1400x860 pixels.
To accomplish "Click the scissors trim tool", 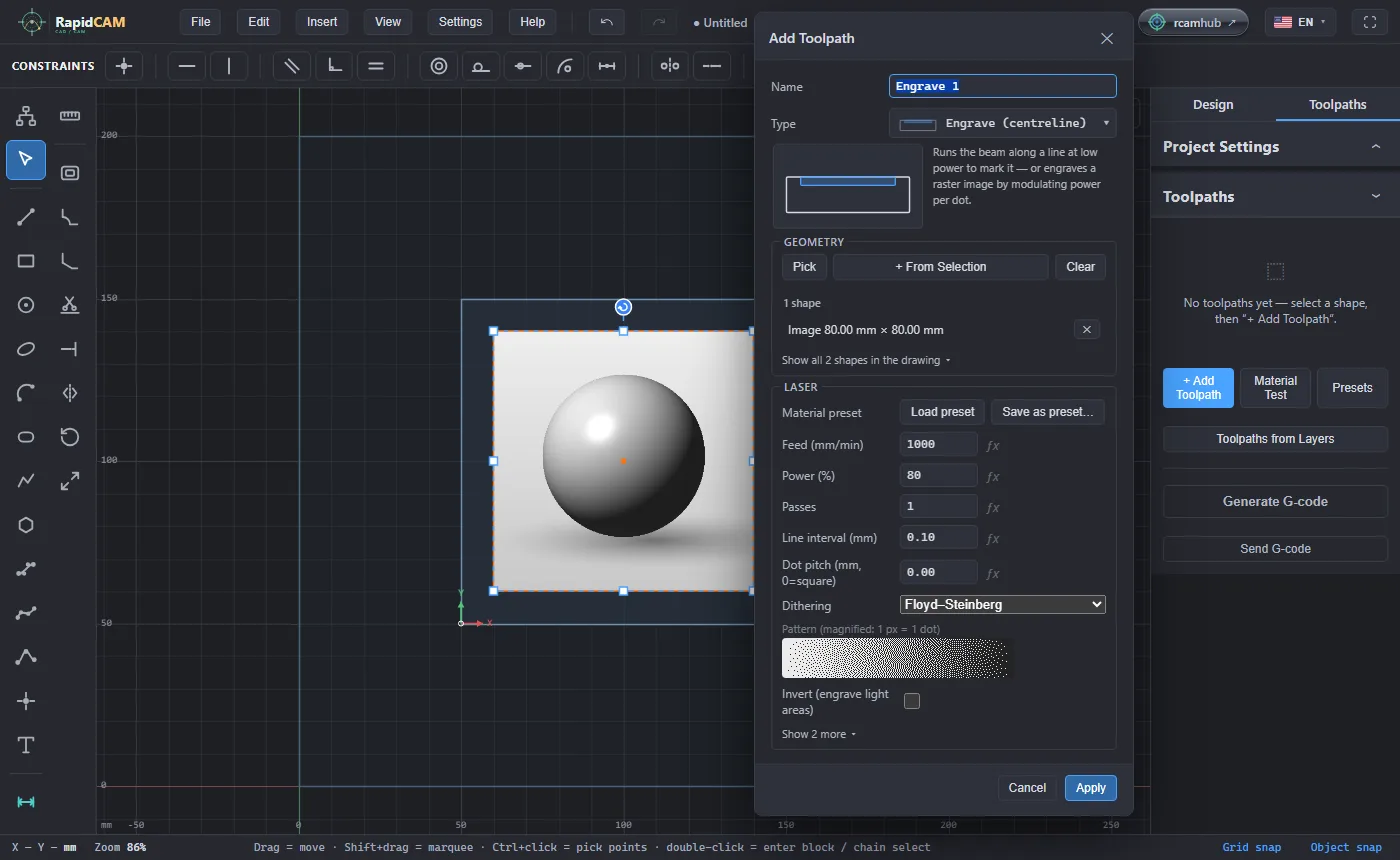I will (69, 305).
